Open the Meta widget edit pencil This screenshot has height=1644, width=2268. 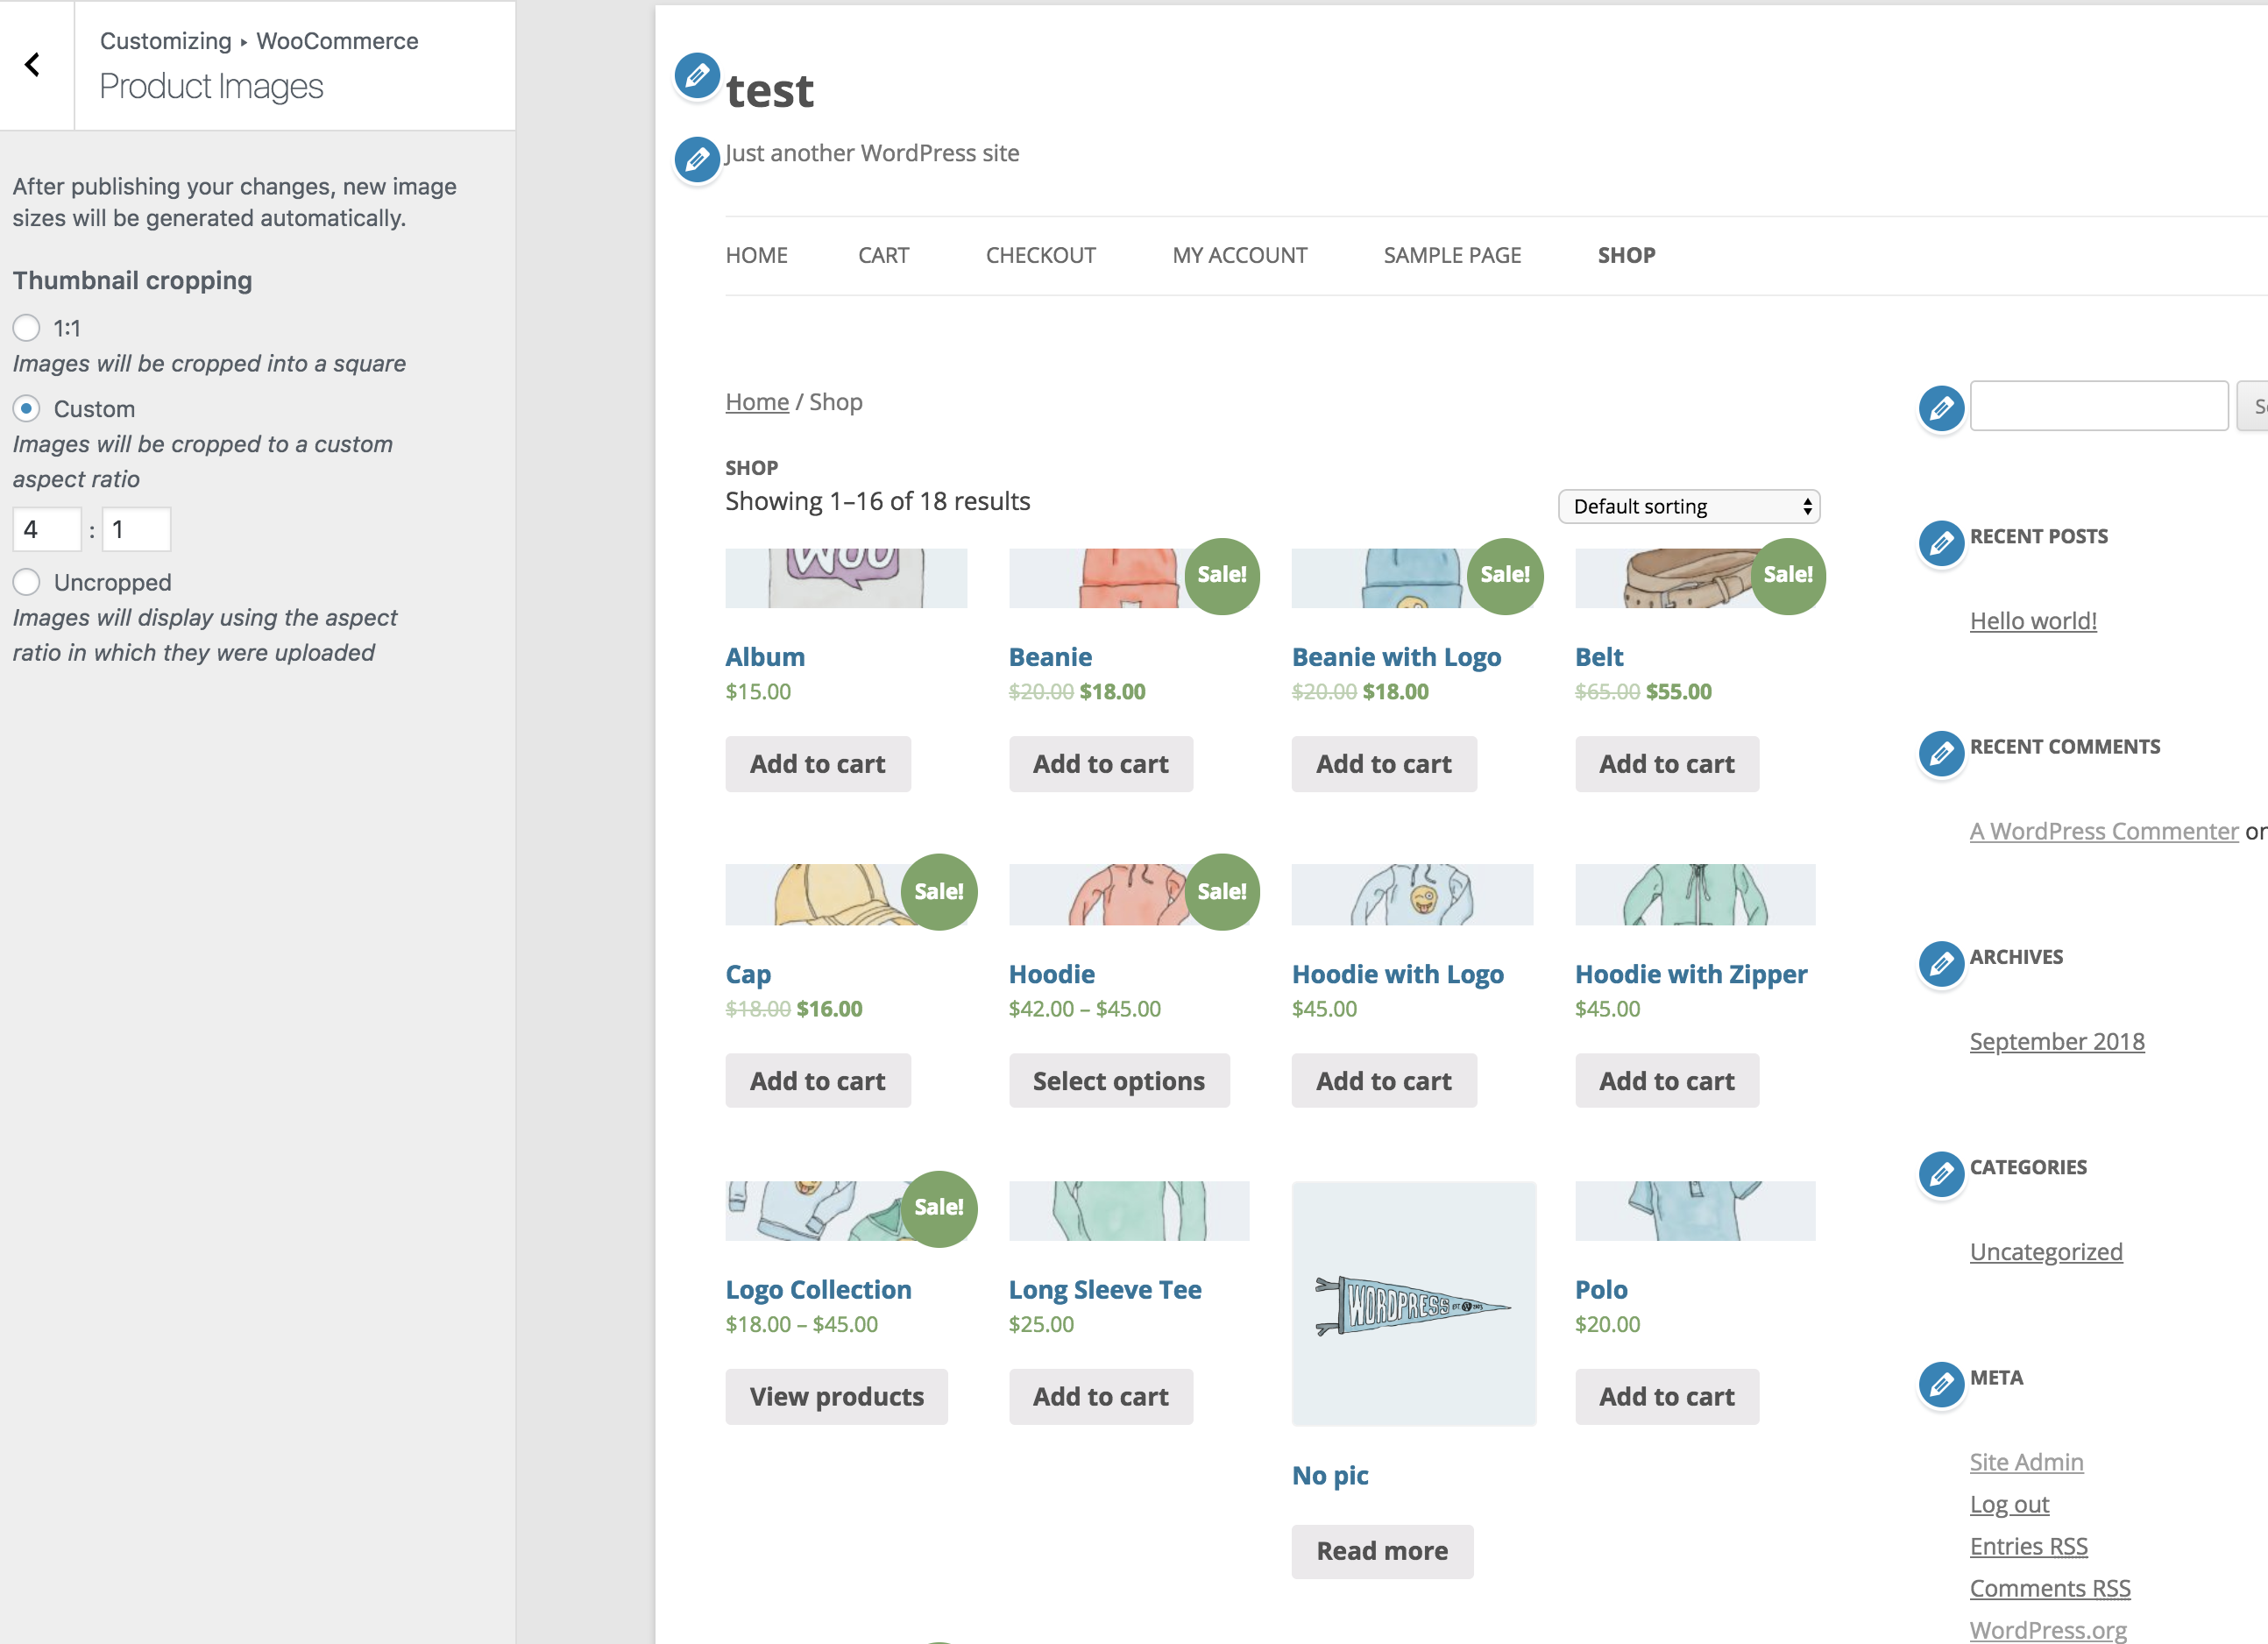(1940, 1385)
